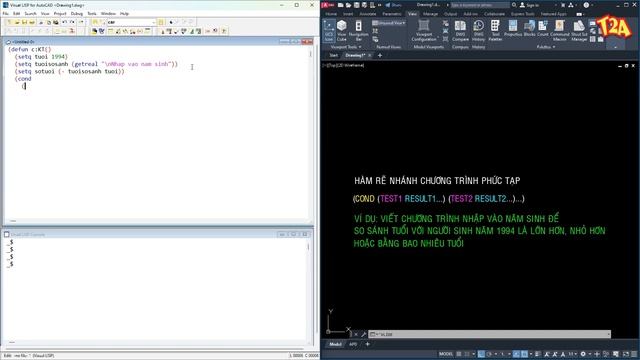Screen dimensions: 640x360
Task: Click the status bar customization icon at far right
Action: coord(634,354)
